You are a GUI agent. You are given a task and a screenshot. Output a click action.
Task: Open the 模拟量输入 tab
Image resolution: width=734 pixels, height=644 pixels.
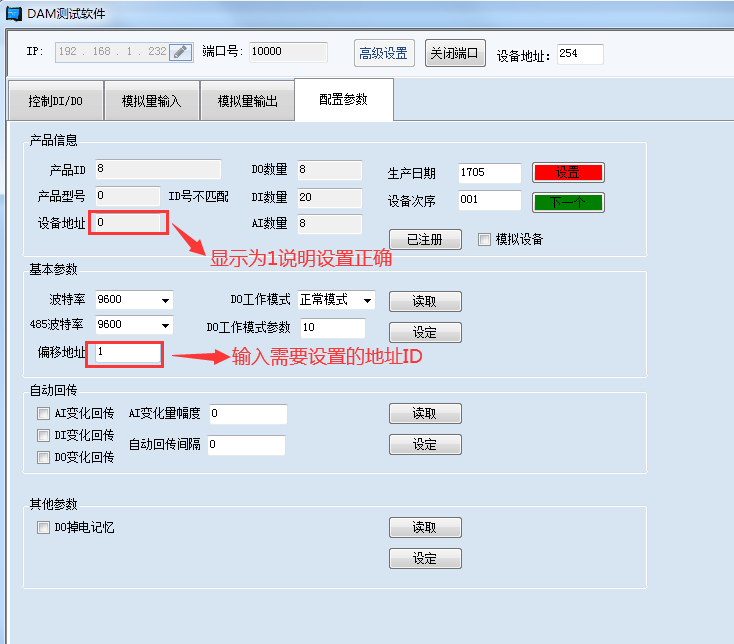pyautogui.click(x=152, y=101)
